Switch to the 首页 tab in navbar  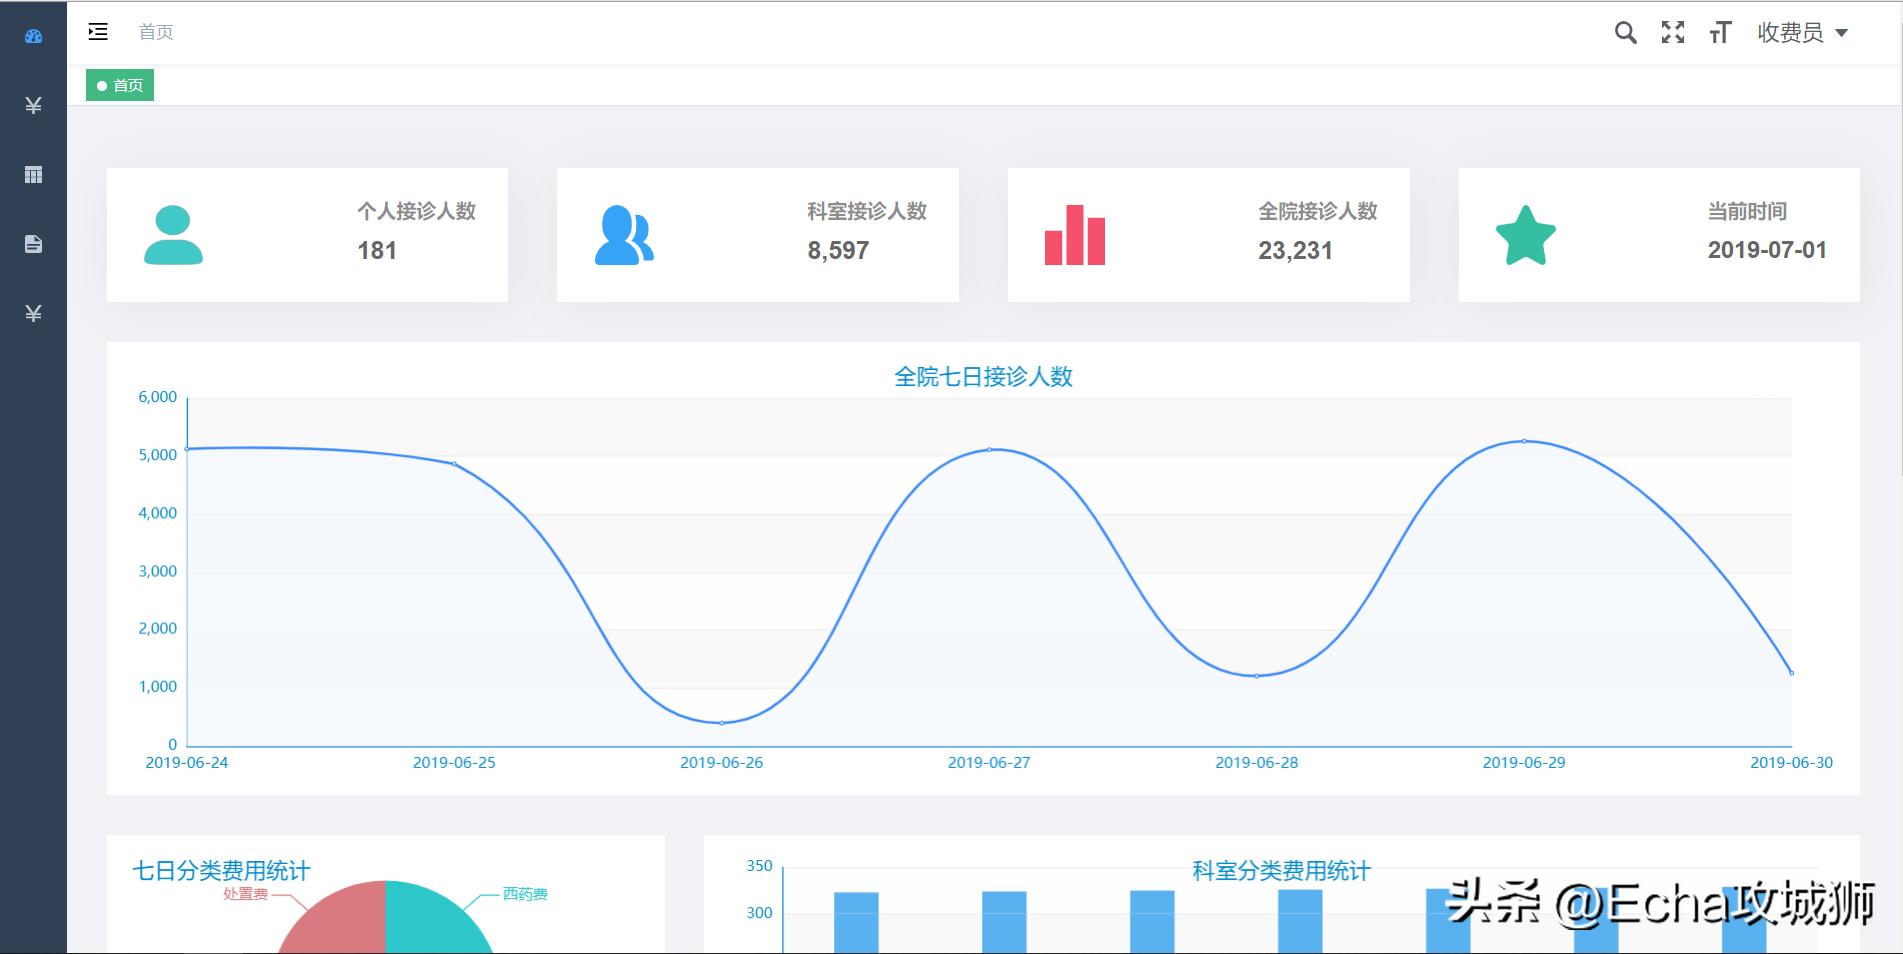click(x=156, y=32)
